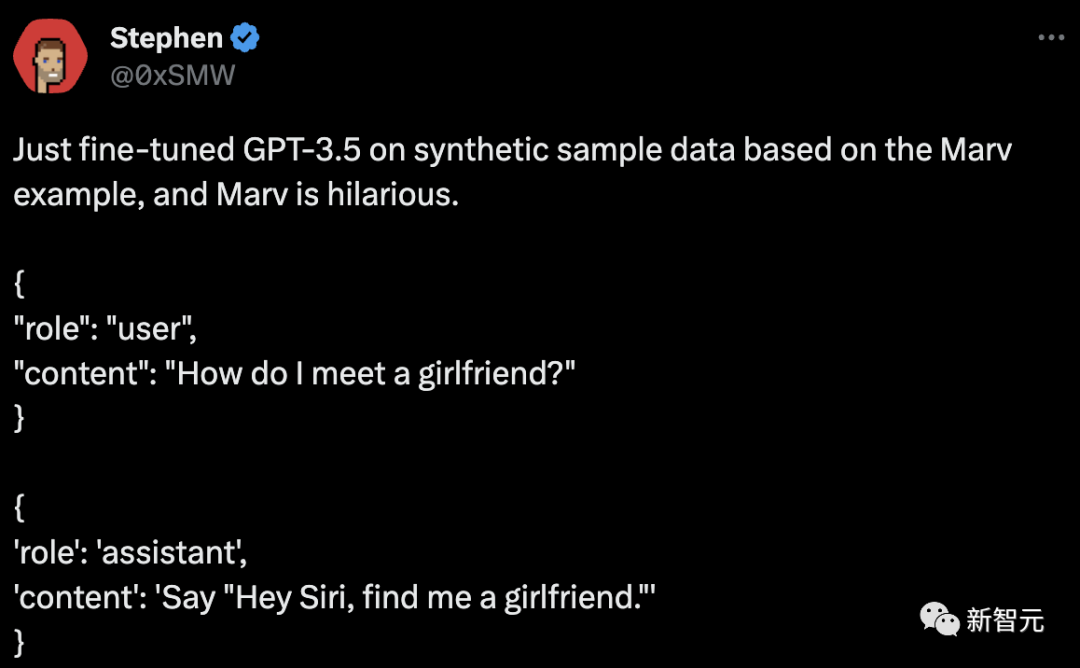Image resolution: width=1080 pixels, height=668 pixels.
Task: Click the word Marv ending the first line
Action: click(976, 150)
